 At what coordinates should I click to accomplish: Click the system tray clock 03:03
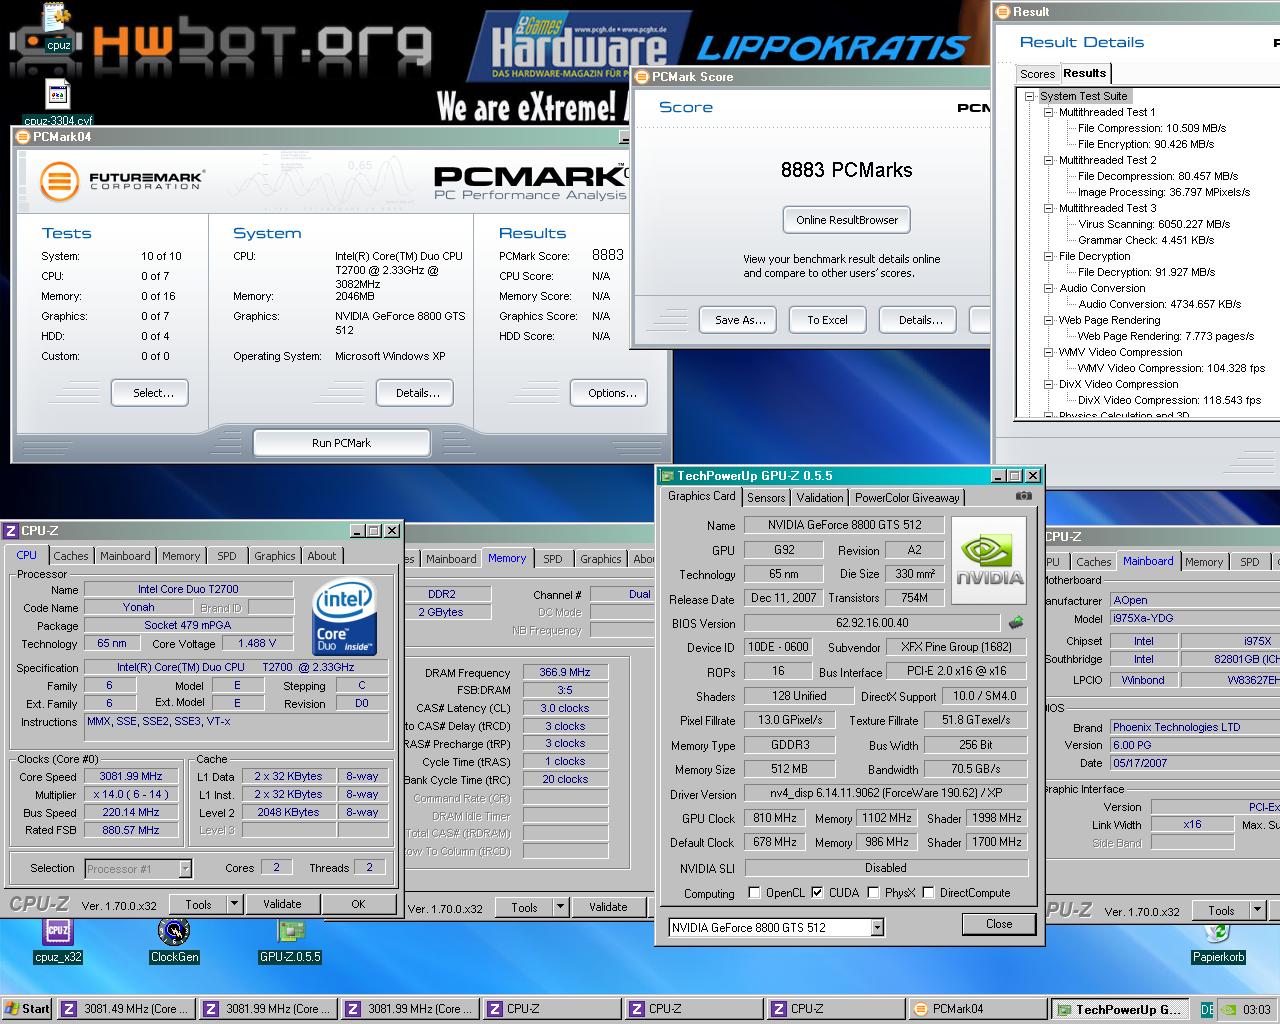pyautogui.click(x=1257, y=1009)
